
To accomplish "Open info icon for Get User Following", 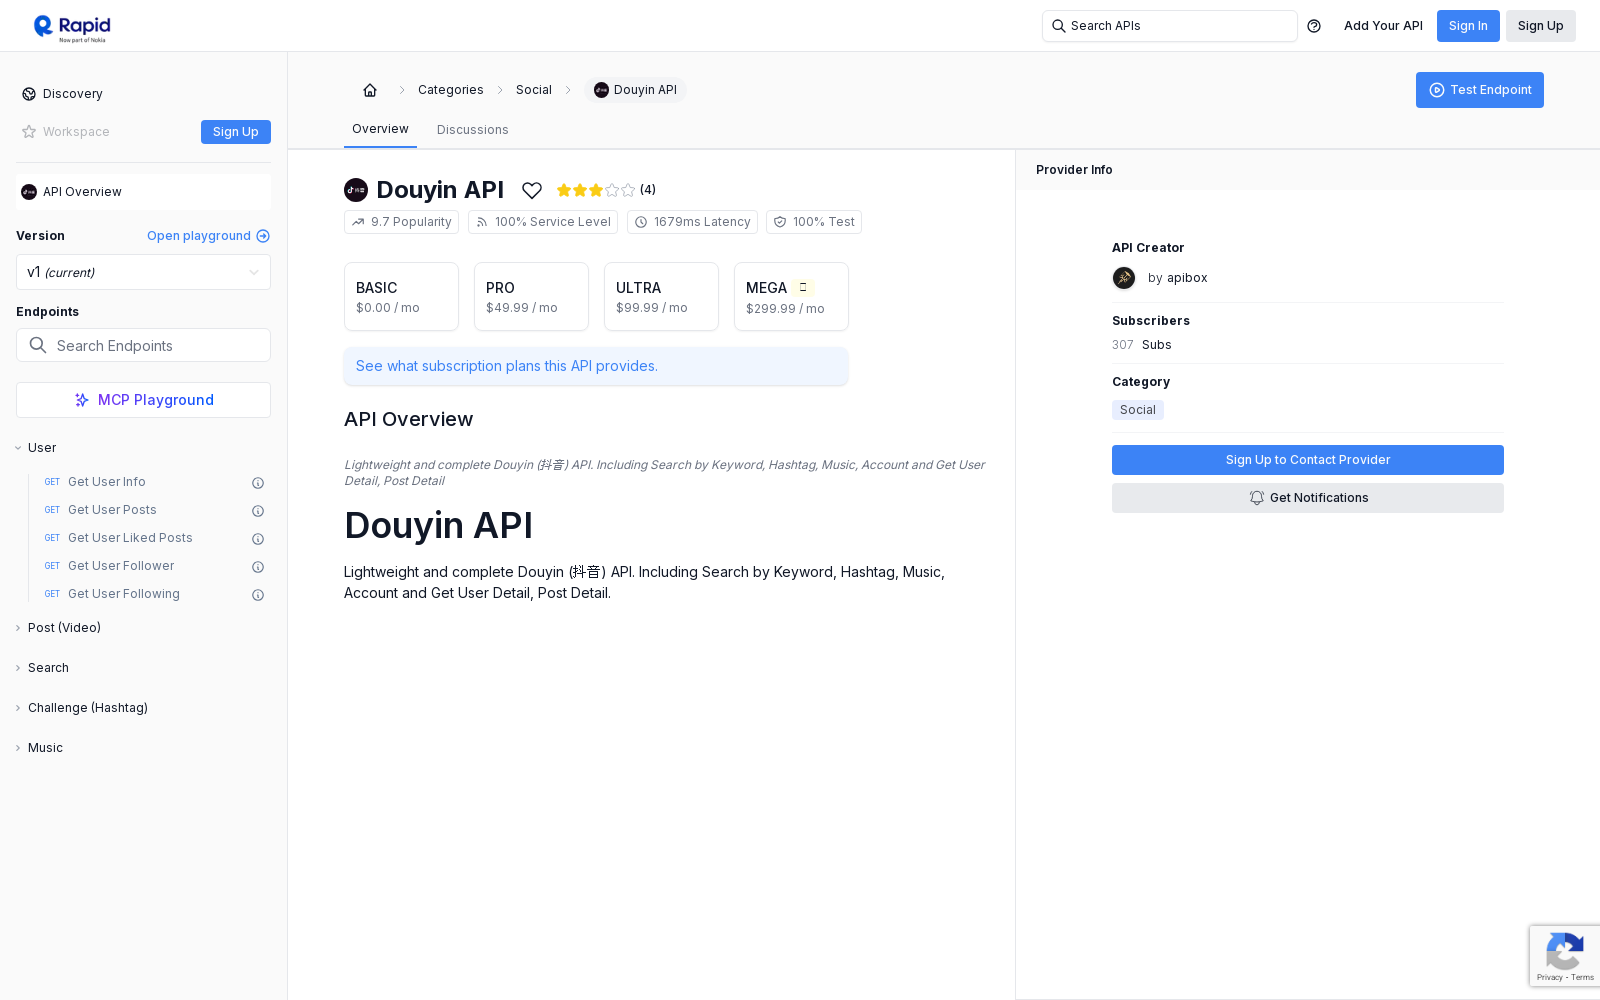I will pyautogui.click(x=258, y=595).
